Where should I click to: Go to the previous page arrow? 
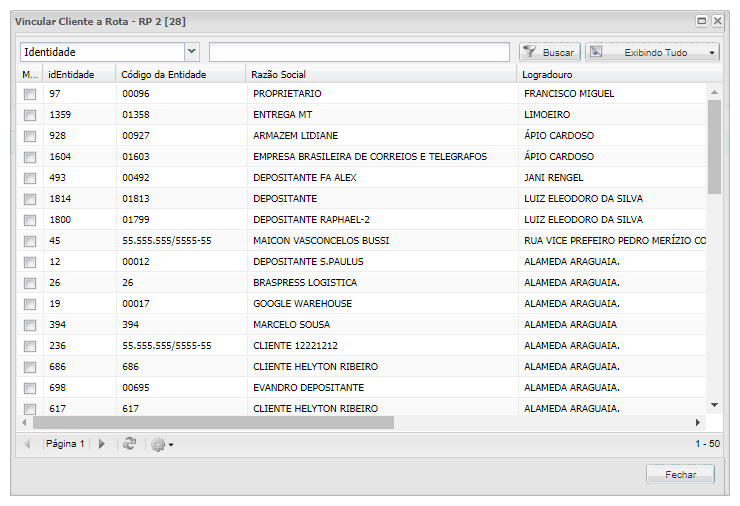[x=27, y=444]
